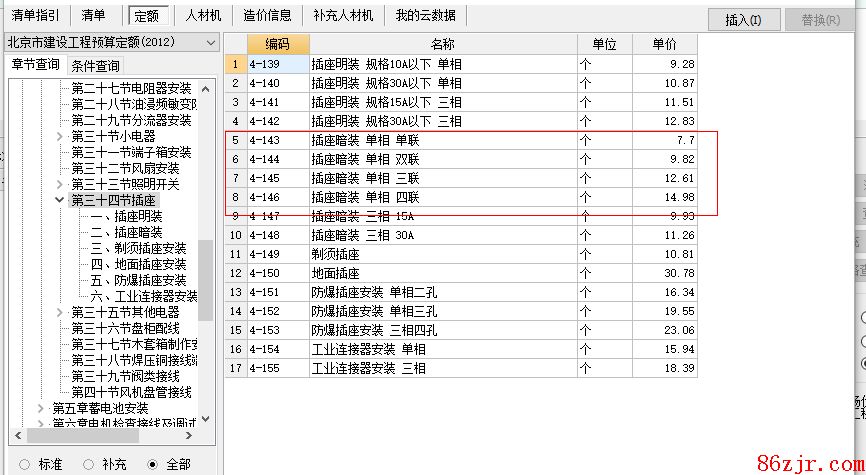Switch to the 条件查询 tab

pos(95,66)
